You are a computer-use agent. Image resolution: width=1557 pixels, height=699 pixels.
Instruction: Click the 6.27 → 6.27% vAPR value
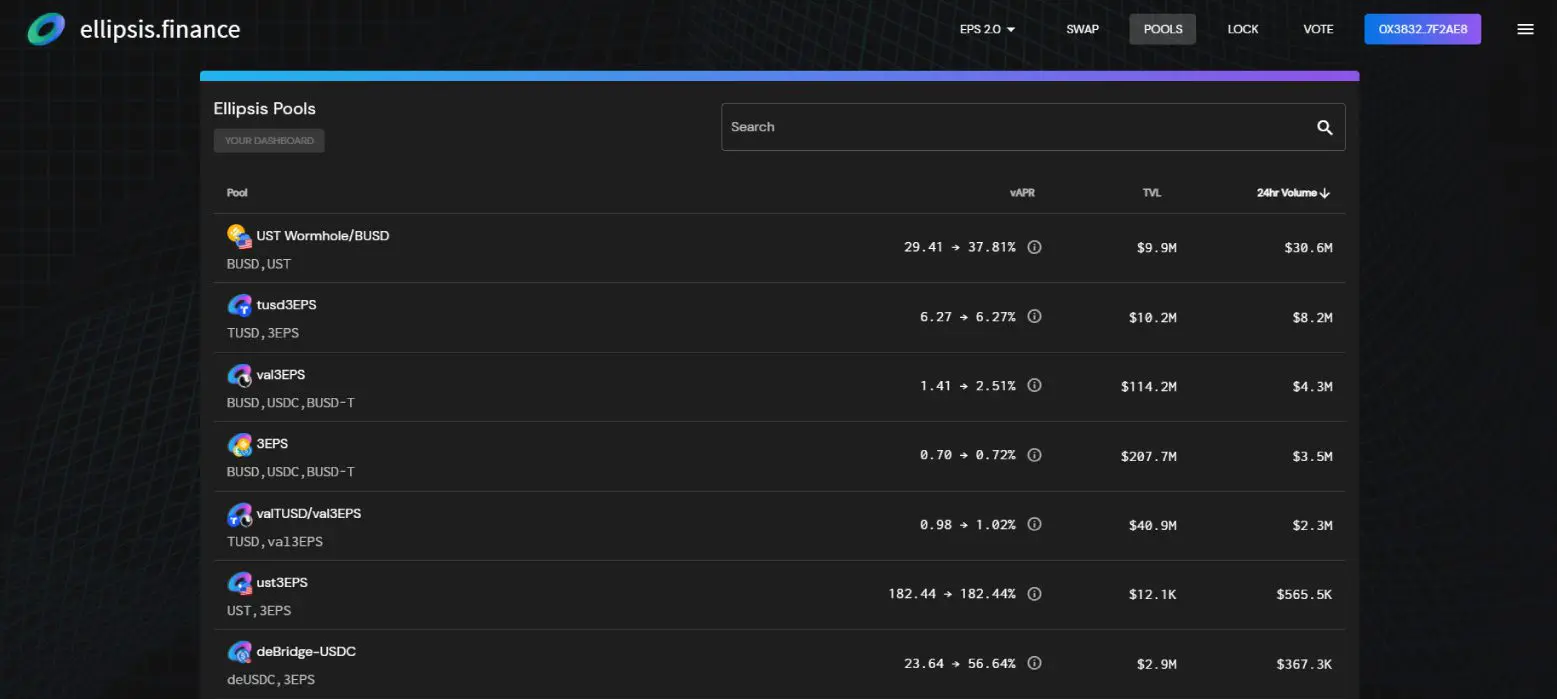(x=968, y=316)
